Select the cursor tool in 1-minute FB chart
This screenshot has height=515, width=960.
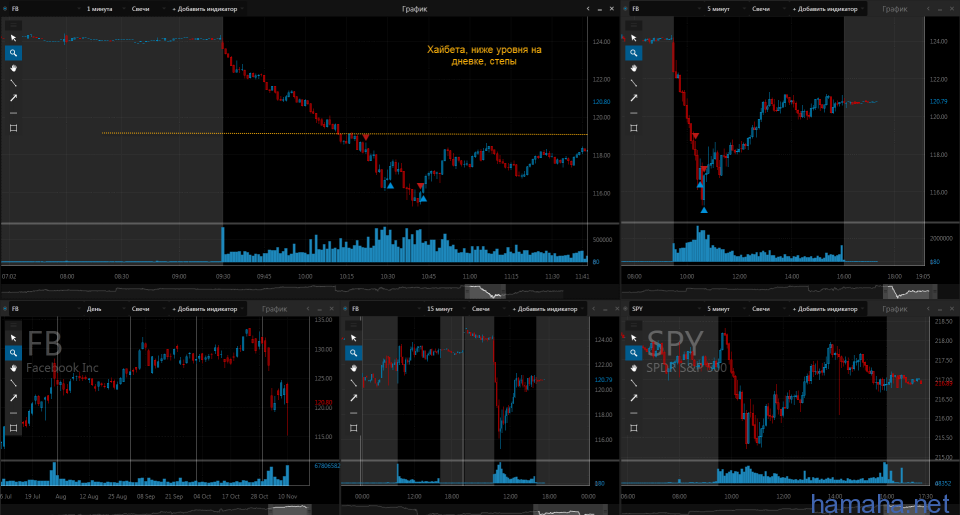13,38
